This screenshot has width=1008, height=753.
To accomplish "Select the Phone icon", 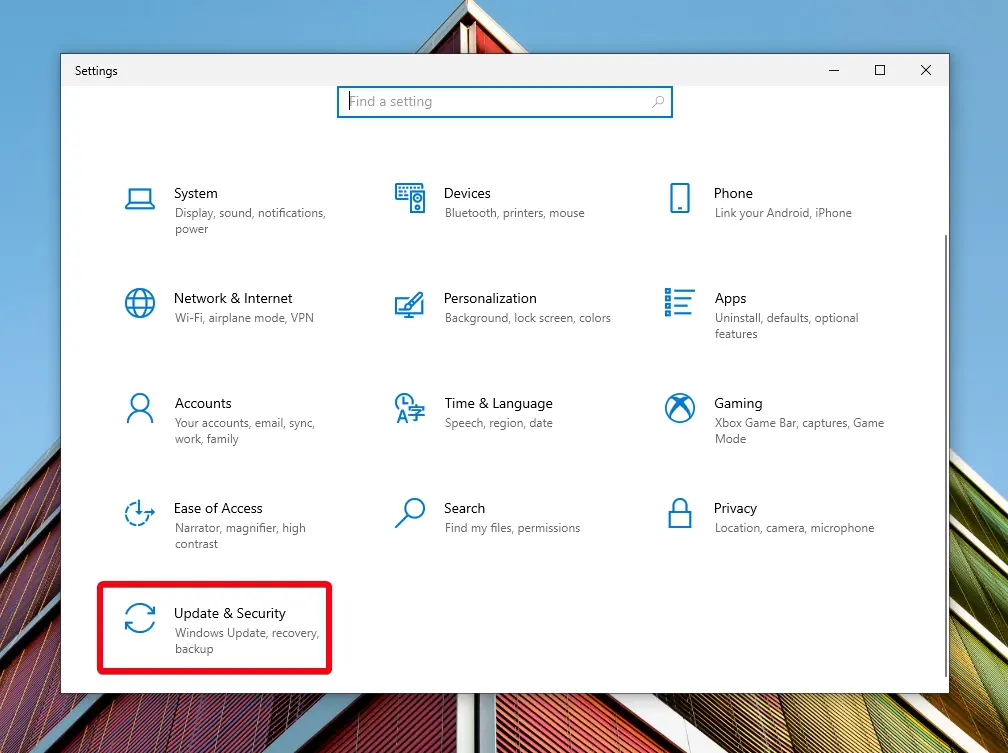I will point(680,198).
